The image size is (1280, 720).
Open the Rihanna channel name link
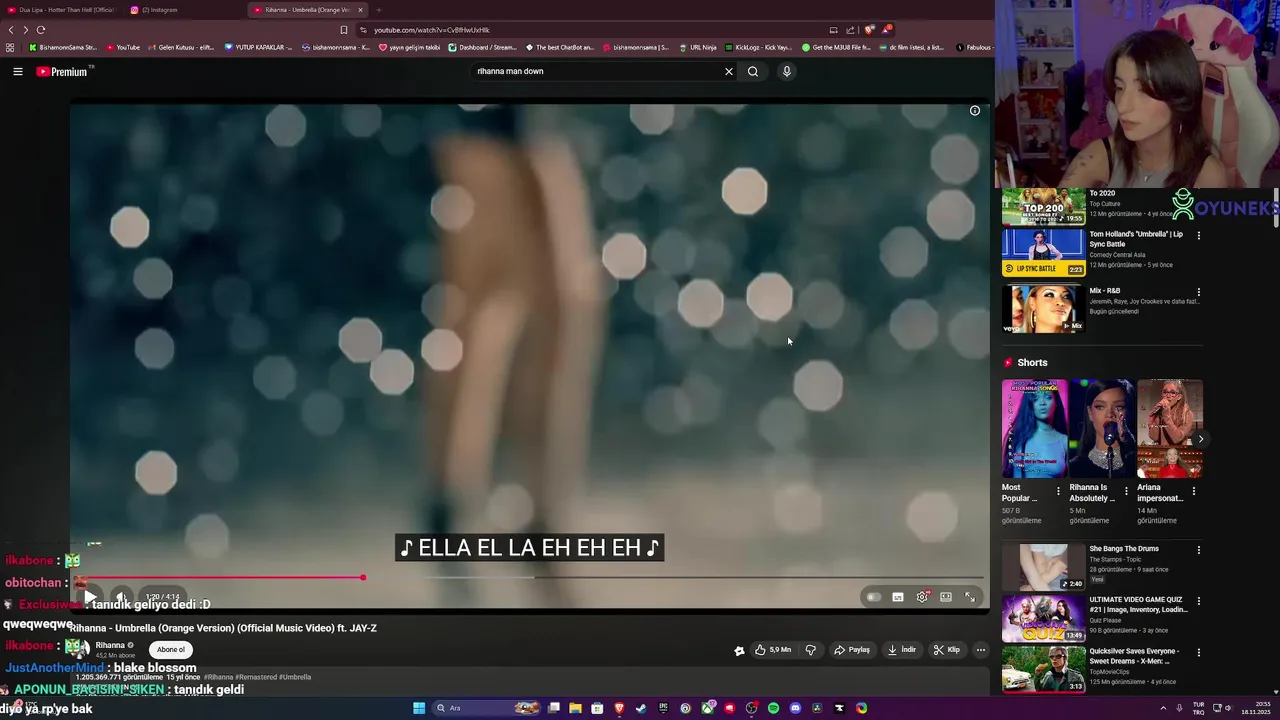(x=110, y=645)
